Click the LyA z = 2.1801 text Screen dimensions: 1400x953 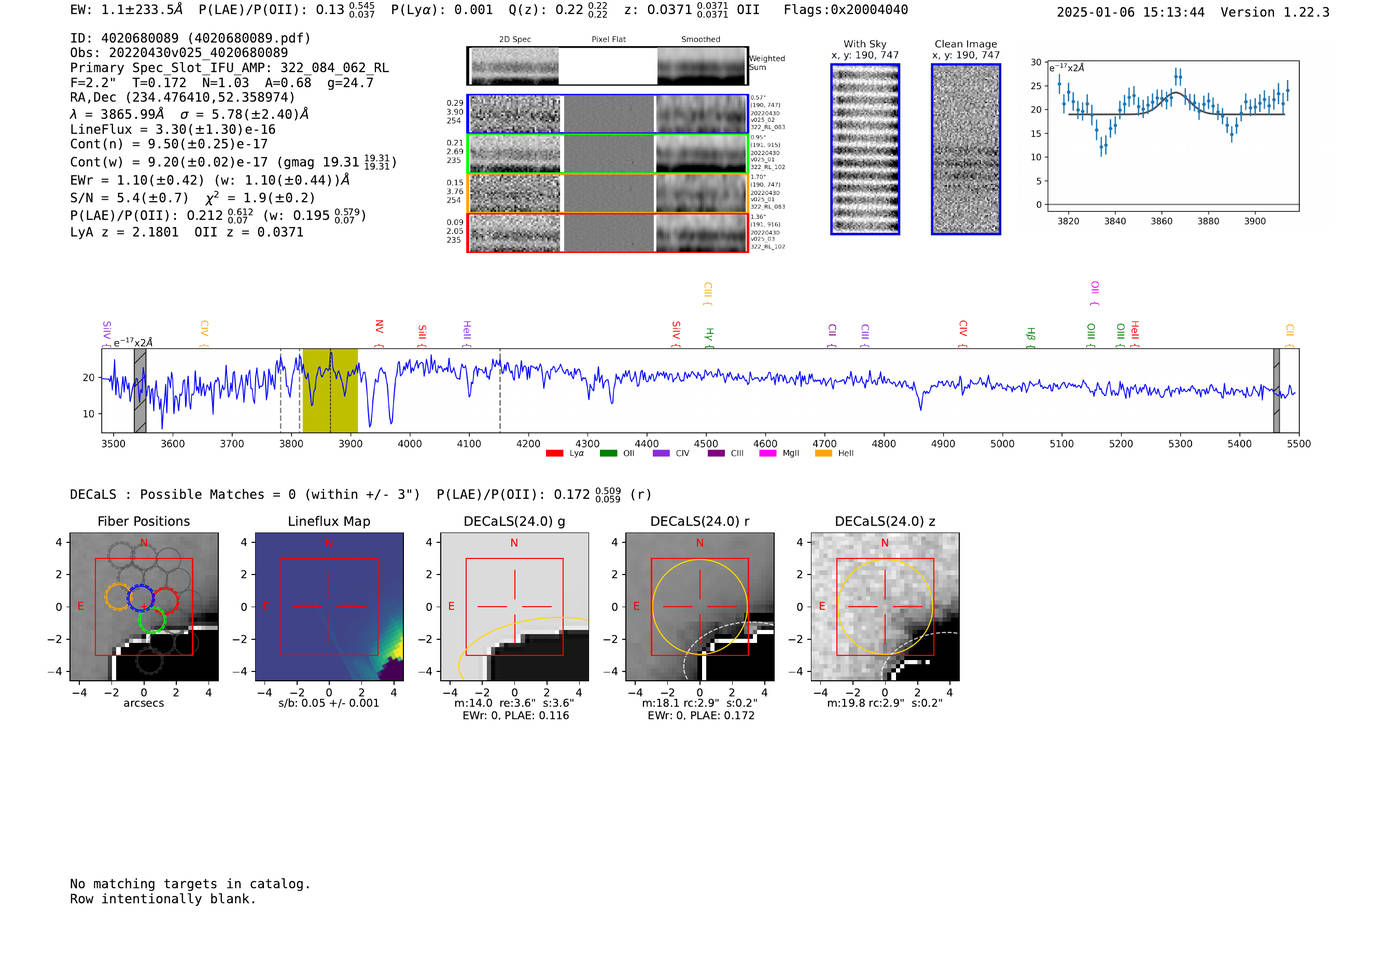point(124,232)
